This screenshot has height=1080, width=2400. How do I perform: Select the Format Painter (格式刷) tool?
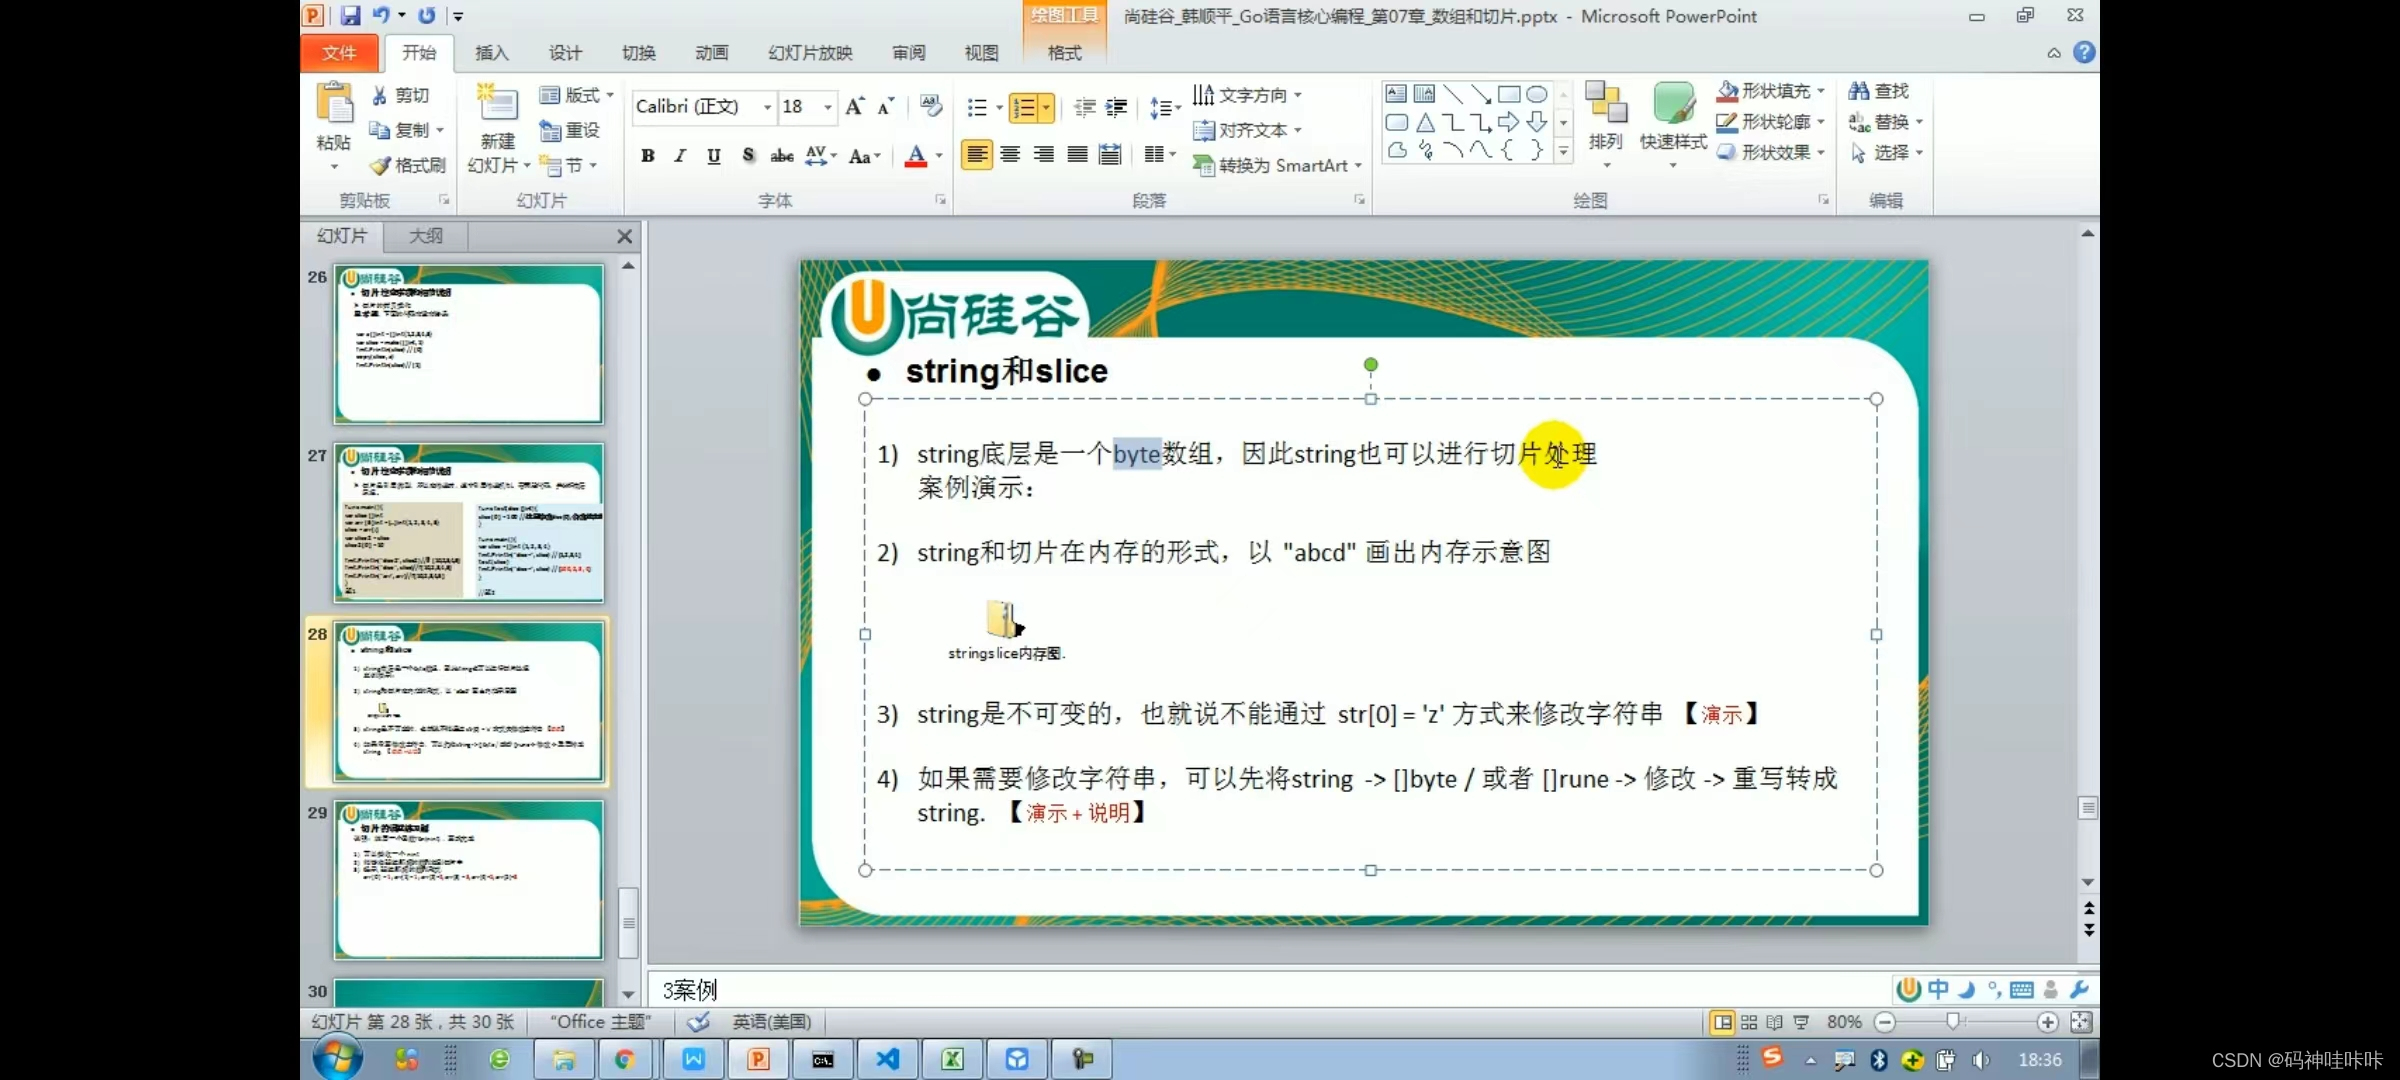pyautogui.click(x=408, y=165)
